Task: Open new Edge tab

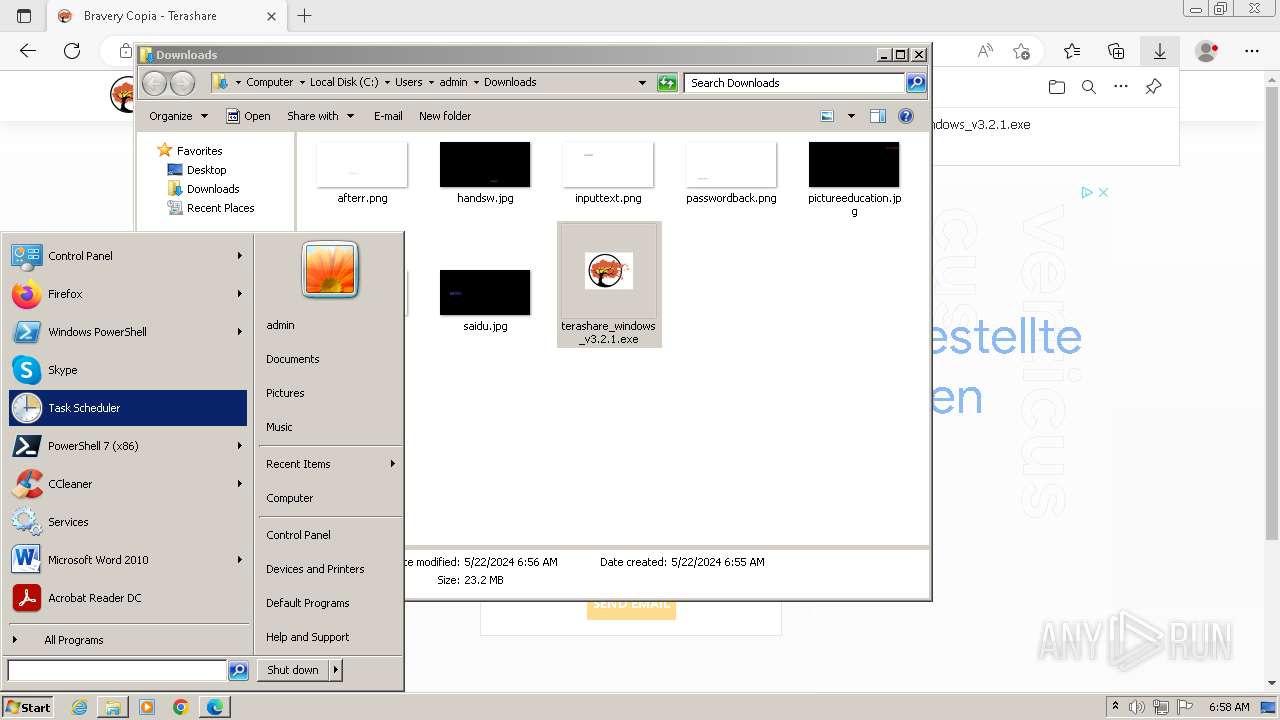Action: click(x=305, y=16)
